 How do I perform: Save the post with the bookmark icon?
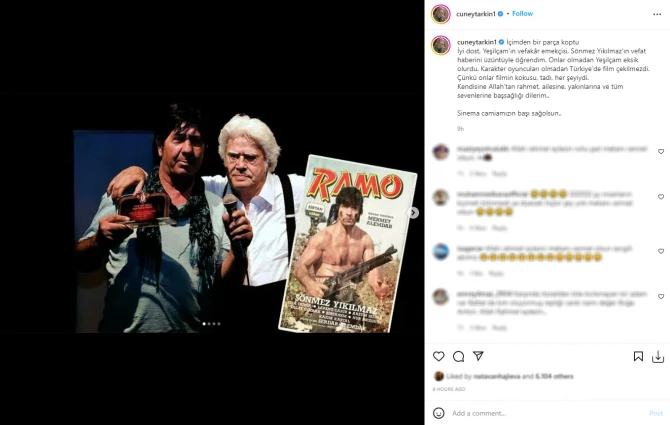click(638, 356)
